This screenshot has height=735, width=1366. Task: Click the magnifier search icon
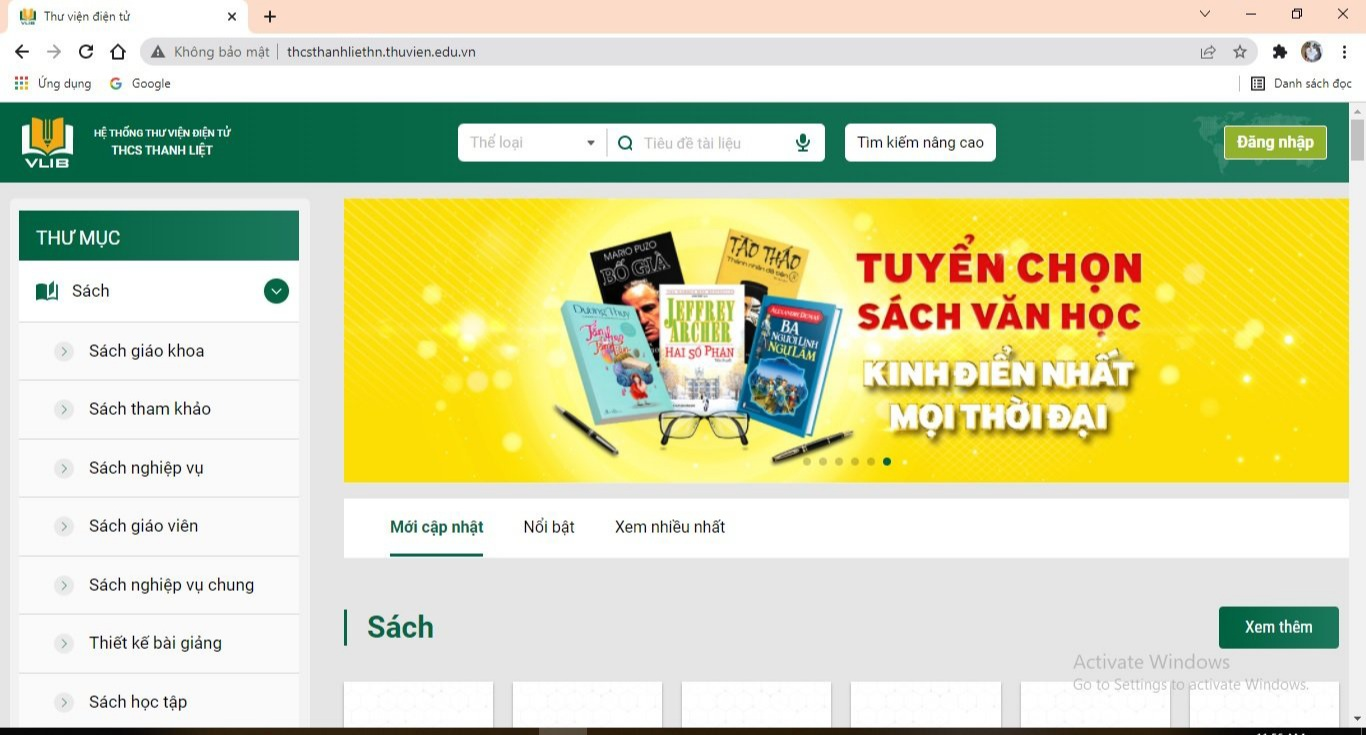[625, 143]
